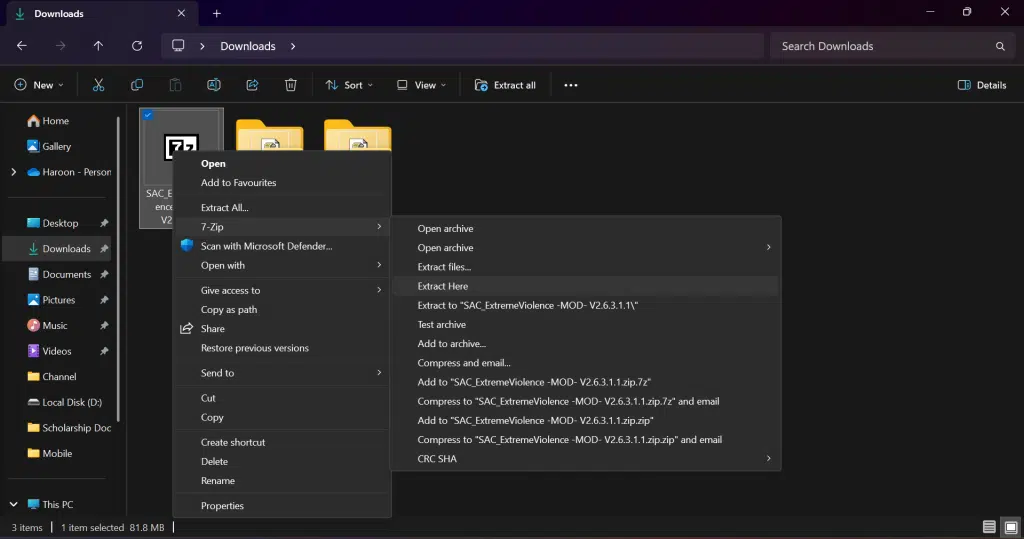Viewport: 1024px width, 539px height.
Task: Click the Copy icon in toolbar
Action: 137,85
